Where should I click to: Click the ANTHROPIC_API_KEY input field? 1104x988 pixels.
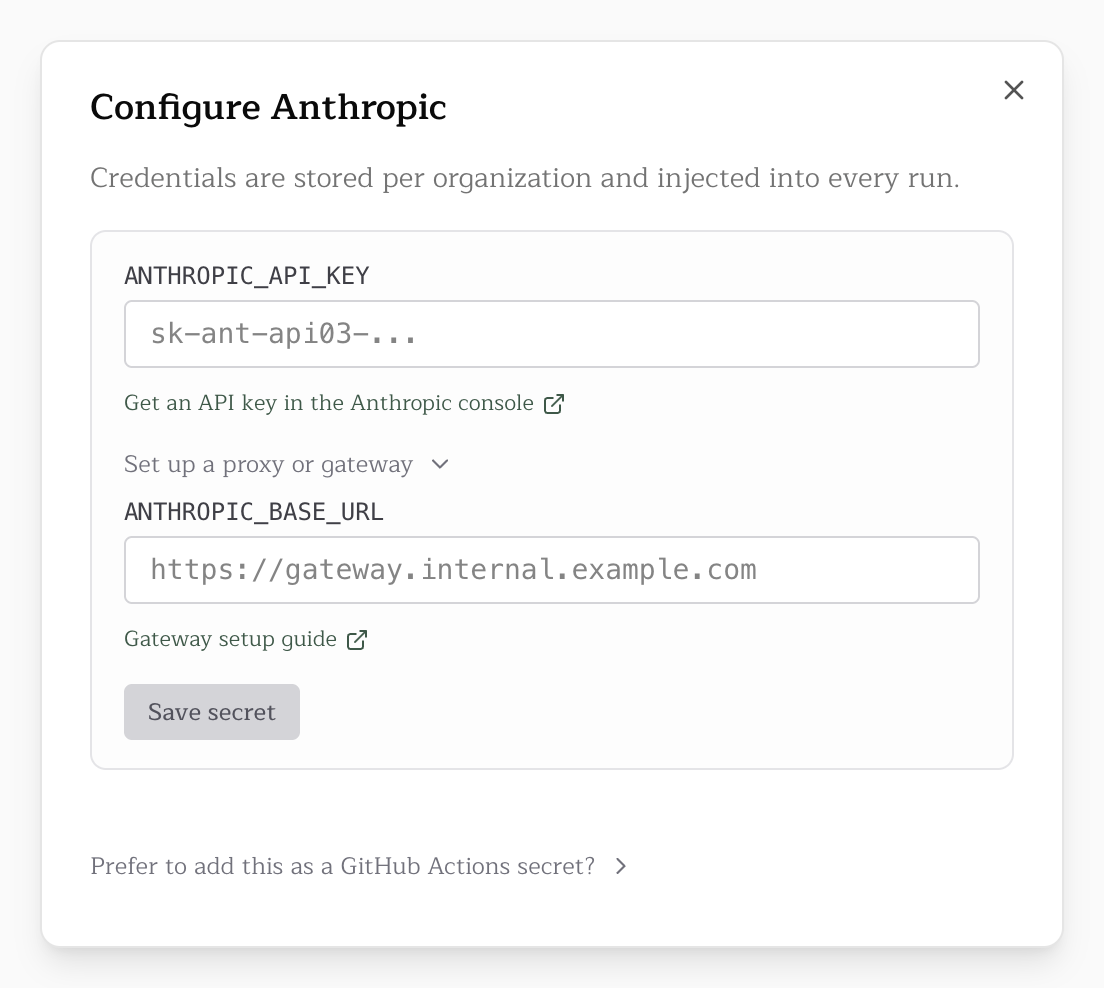[x=551, y=334]
